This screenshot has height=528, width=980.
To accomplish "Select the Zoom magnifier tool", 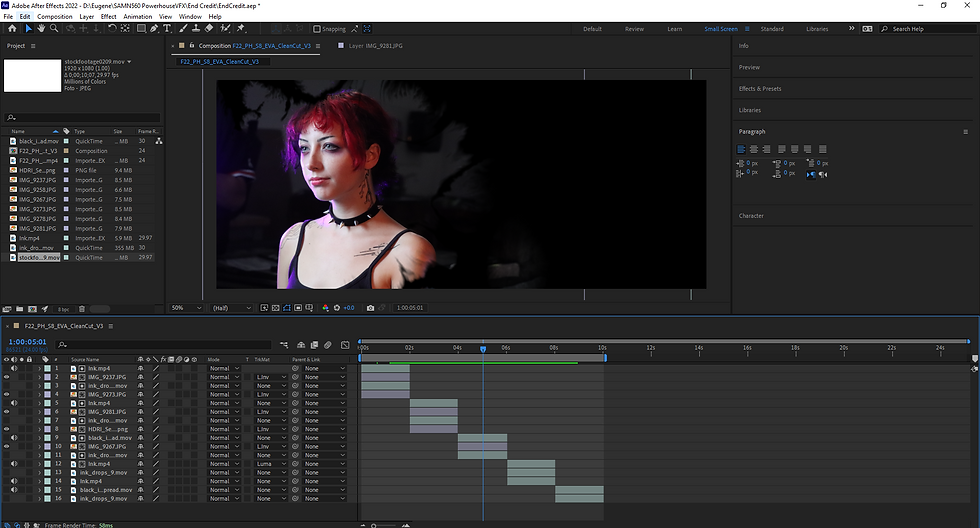I will tap(54, 29).
